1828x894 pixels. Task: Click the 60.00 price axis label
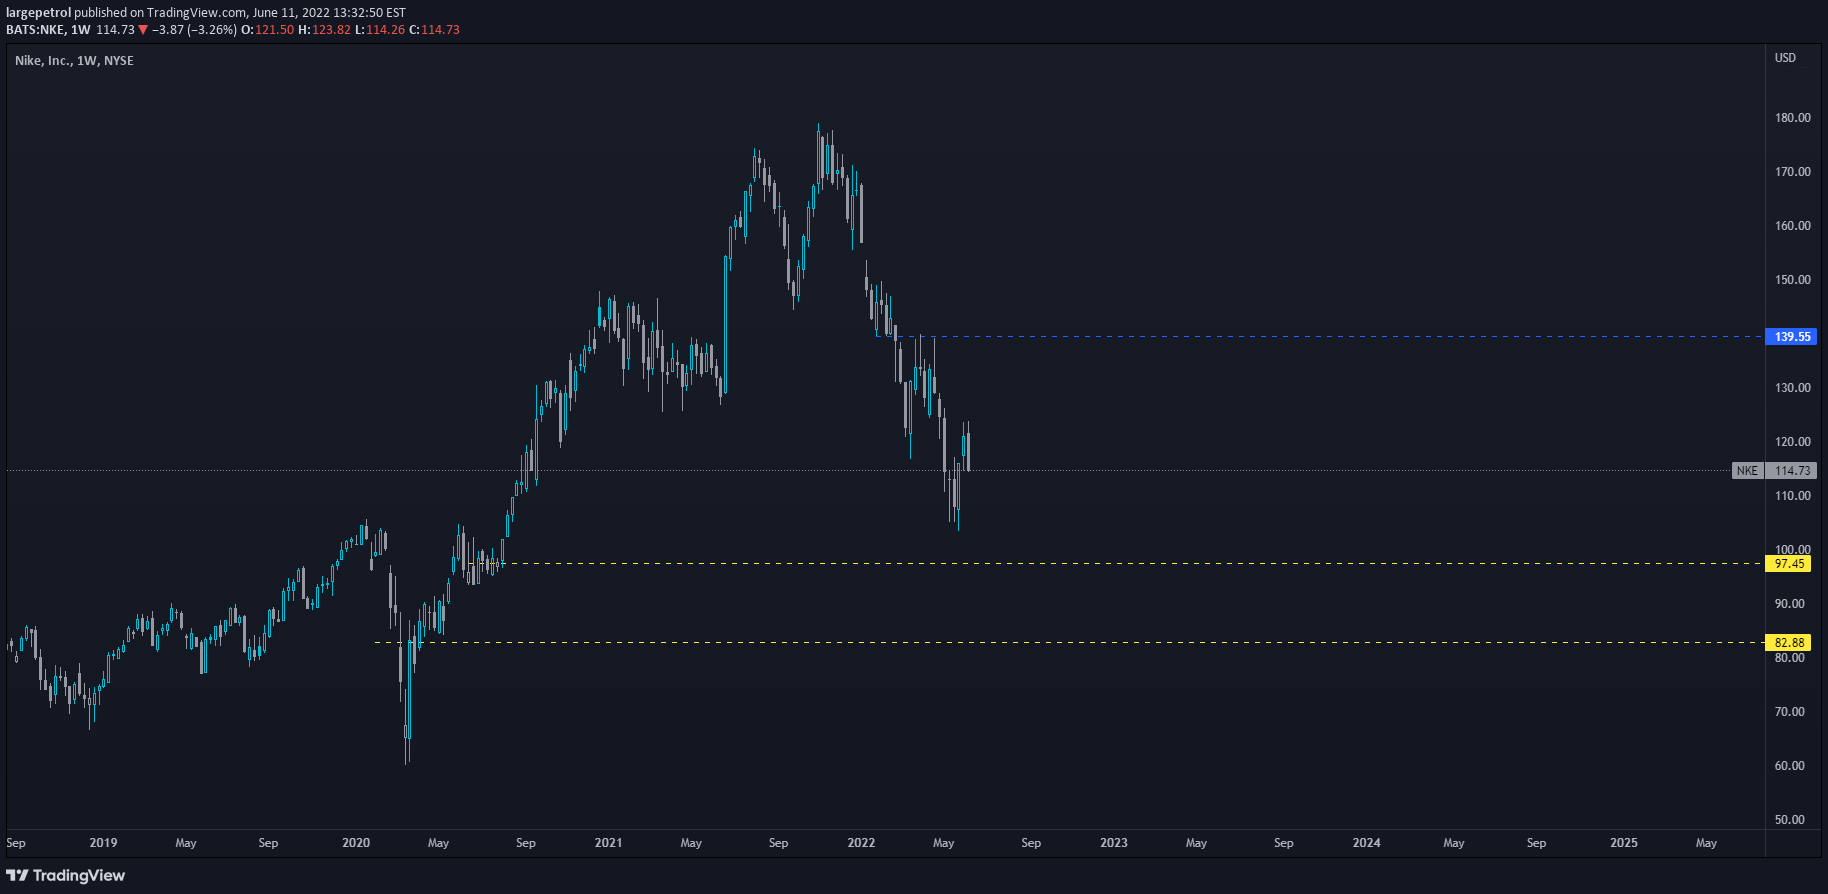click(1790, 766)
